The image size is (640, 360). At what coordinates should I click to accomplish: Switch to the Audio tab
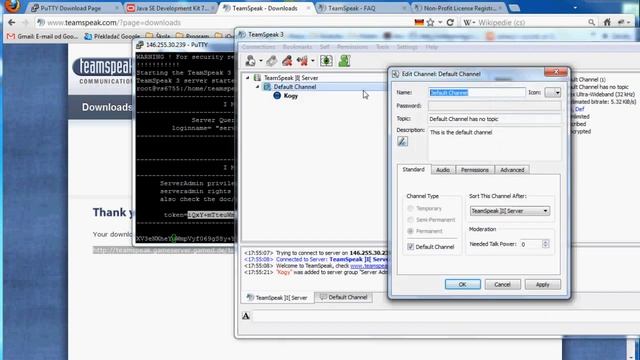443,170
